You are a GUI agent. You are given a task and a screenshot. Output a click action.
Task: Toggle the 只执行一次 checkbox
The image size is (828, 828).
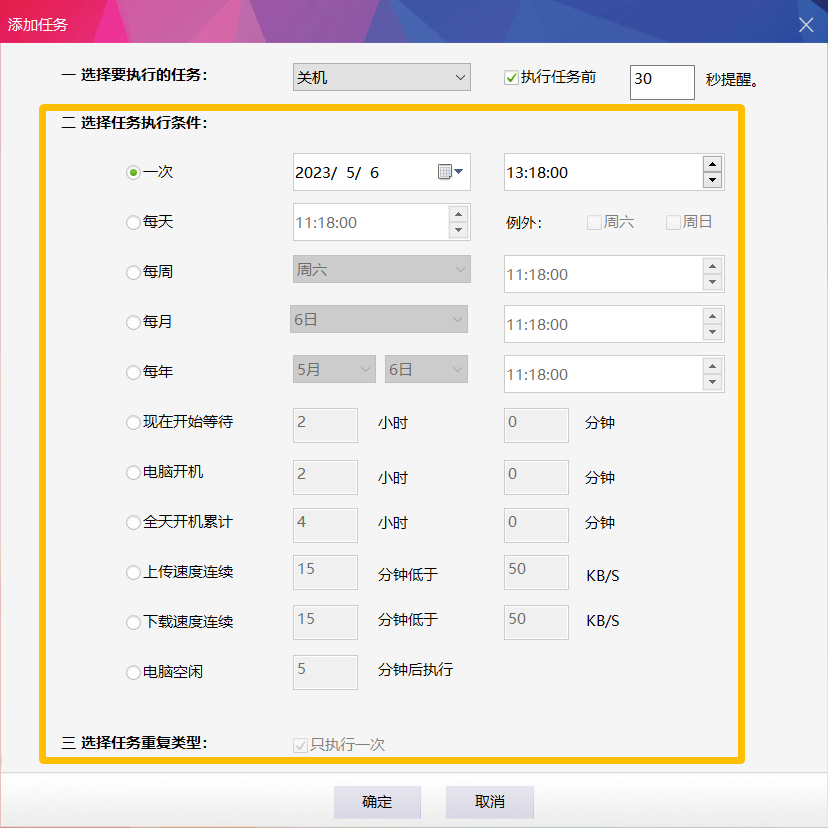[300, 745]
